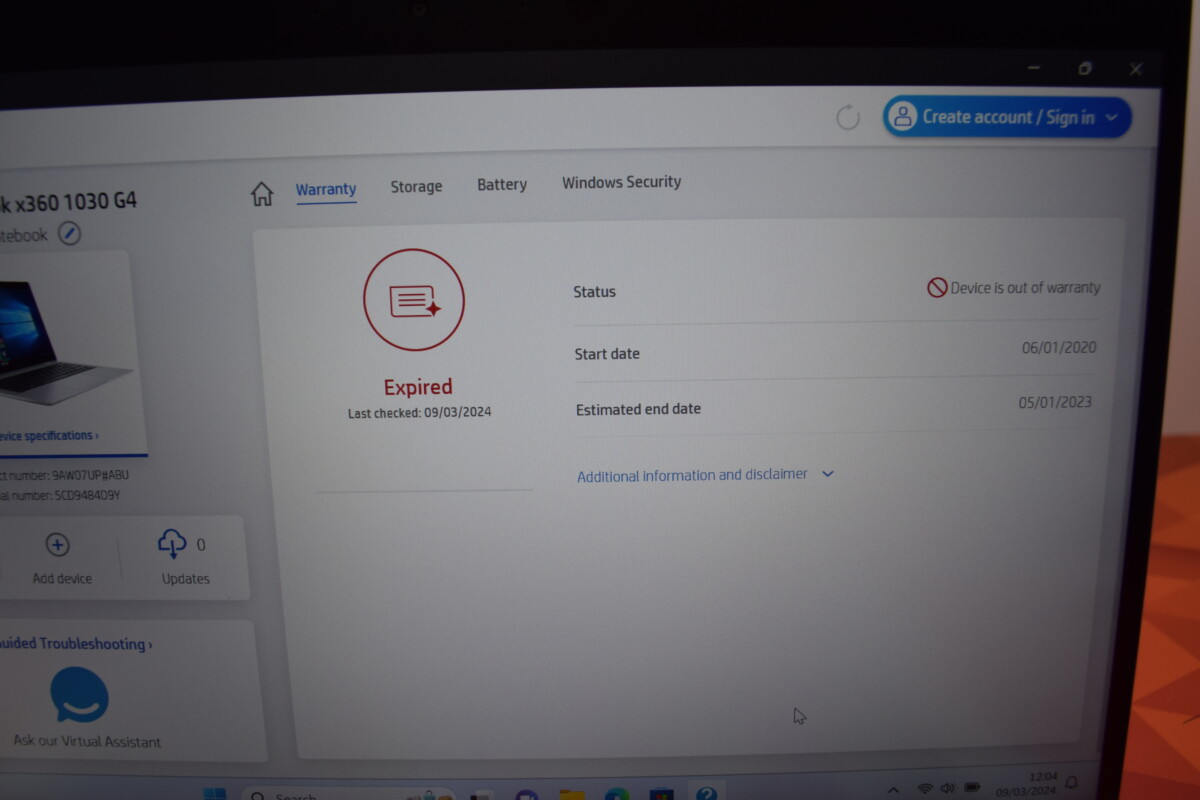Click the 'Status' row label
The image size is (1200, 800).
pyautogui.click(x=594, y=292)
